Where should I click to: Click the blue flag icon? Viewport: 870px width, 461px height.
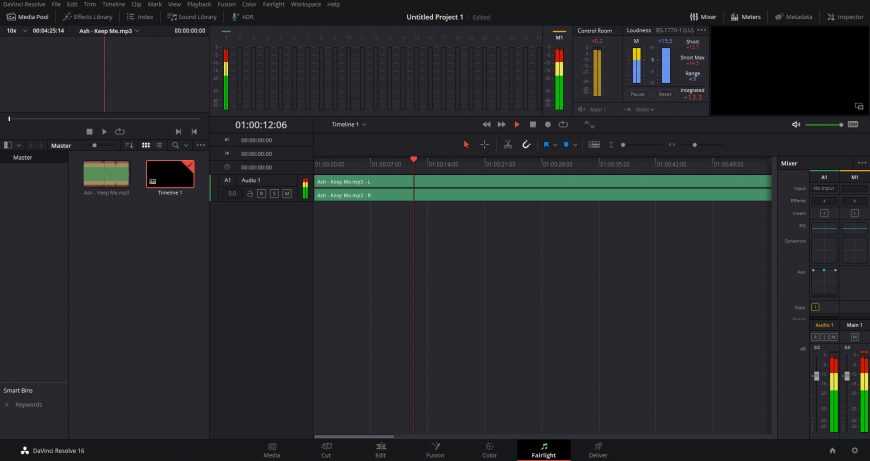(x=547, y=145)
